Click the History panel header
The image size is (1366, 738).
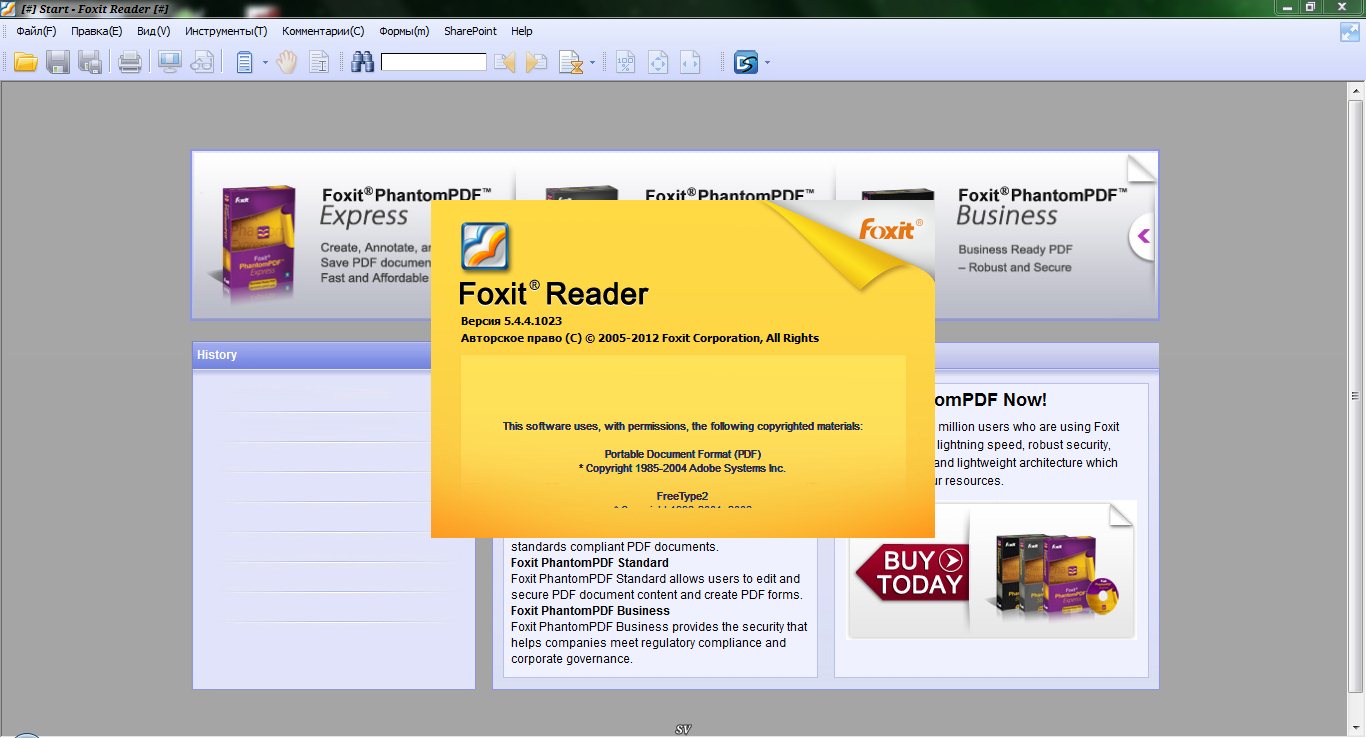pyautogui.click(x=334, y=355)
